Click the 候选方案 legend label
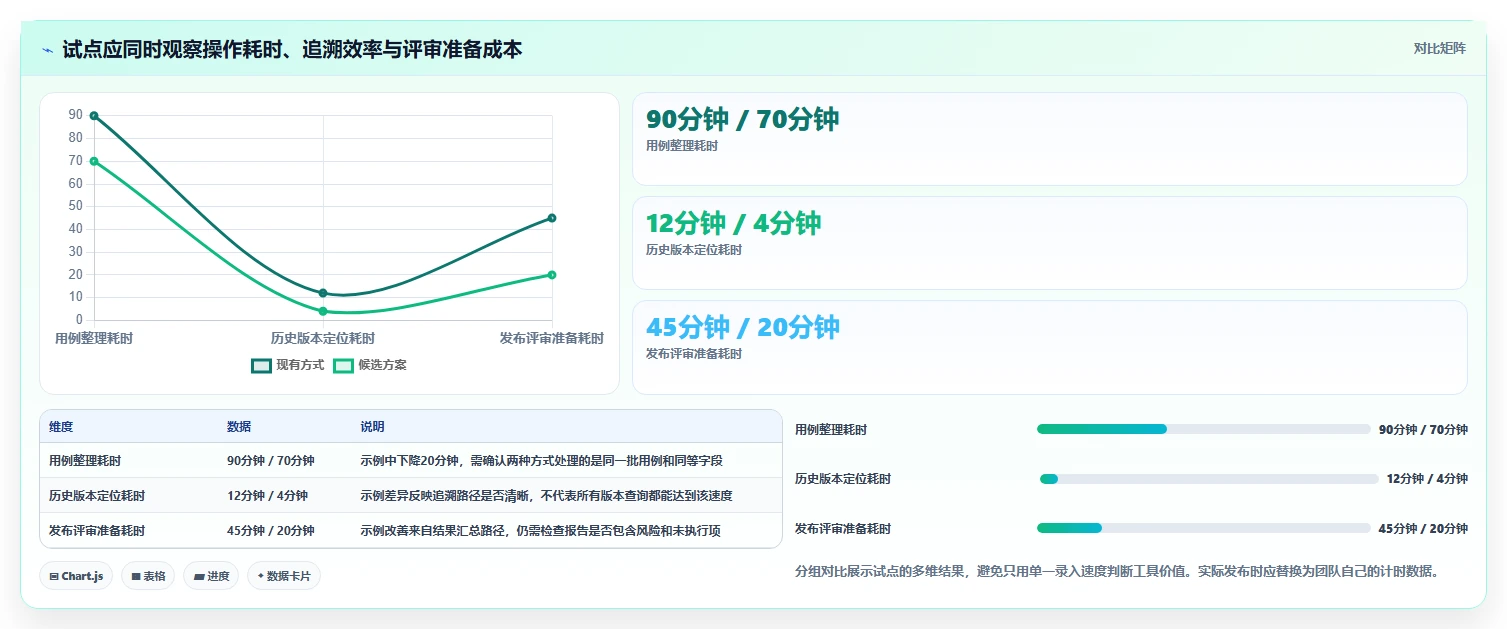The width and height of the screenshot is (1507, 629). tap(382, 365)
